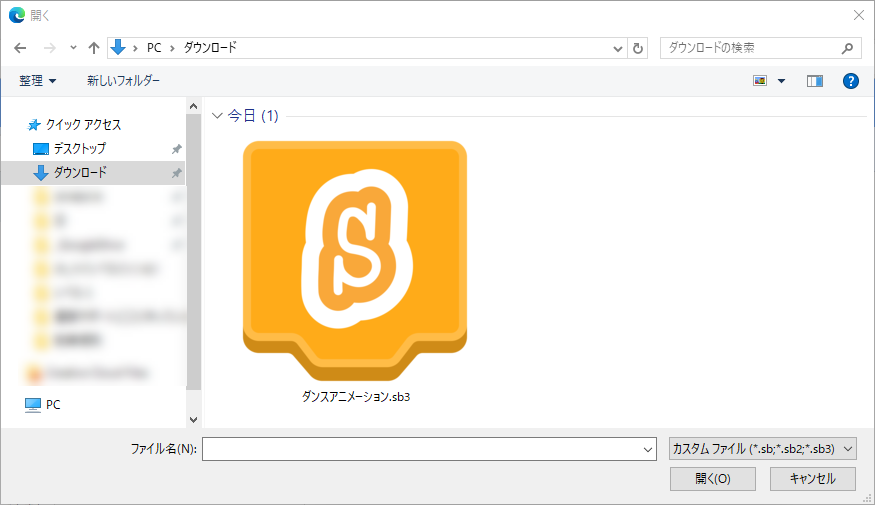Click the ファイル名 input field
This screenshot has width=875, height=505.
425,450
